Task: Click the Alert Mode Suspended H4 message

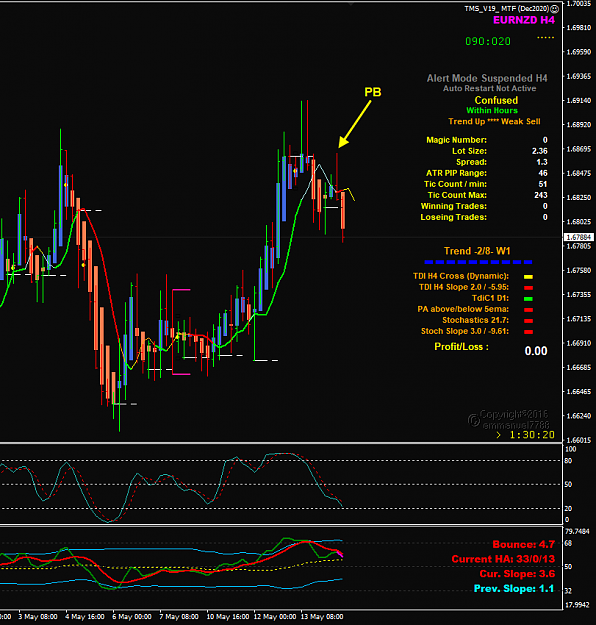Action: [x=487, y=78]
